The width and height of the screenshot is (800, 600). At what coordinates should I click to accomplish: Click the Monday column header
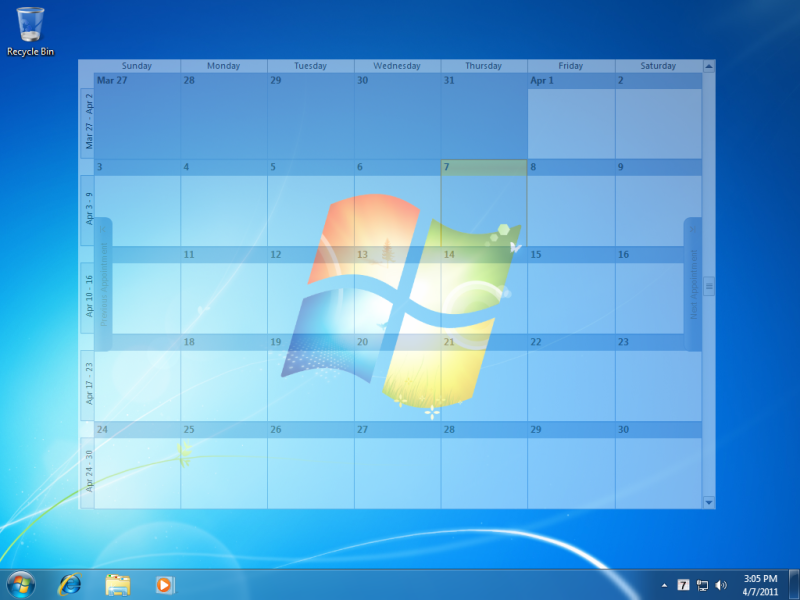(x=223, y=66)
